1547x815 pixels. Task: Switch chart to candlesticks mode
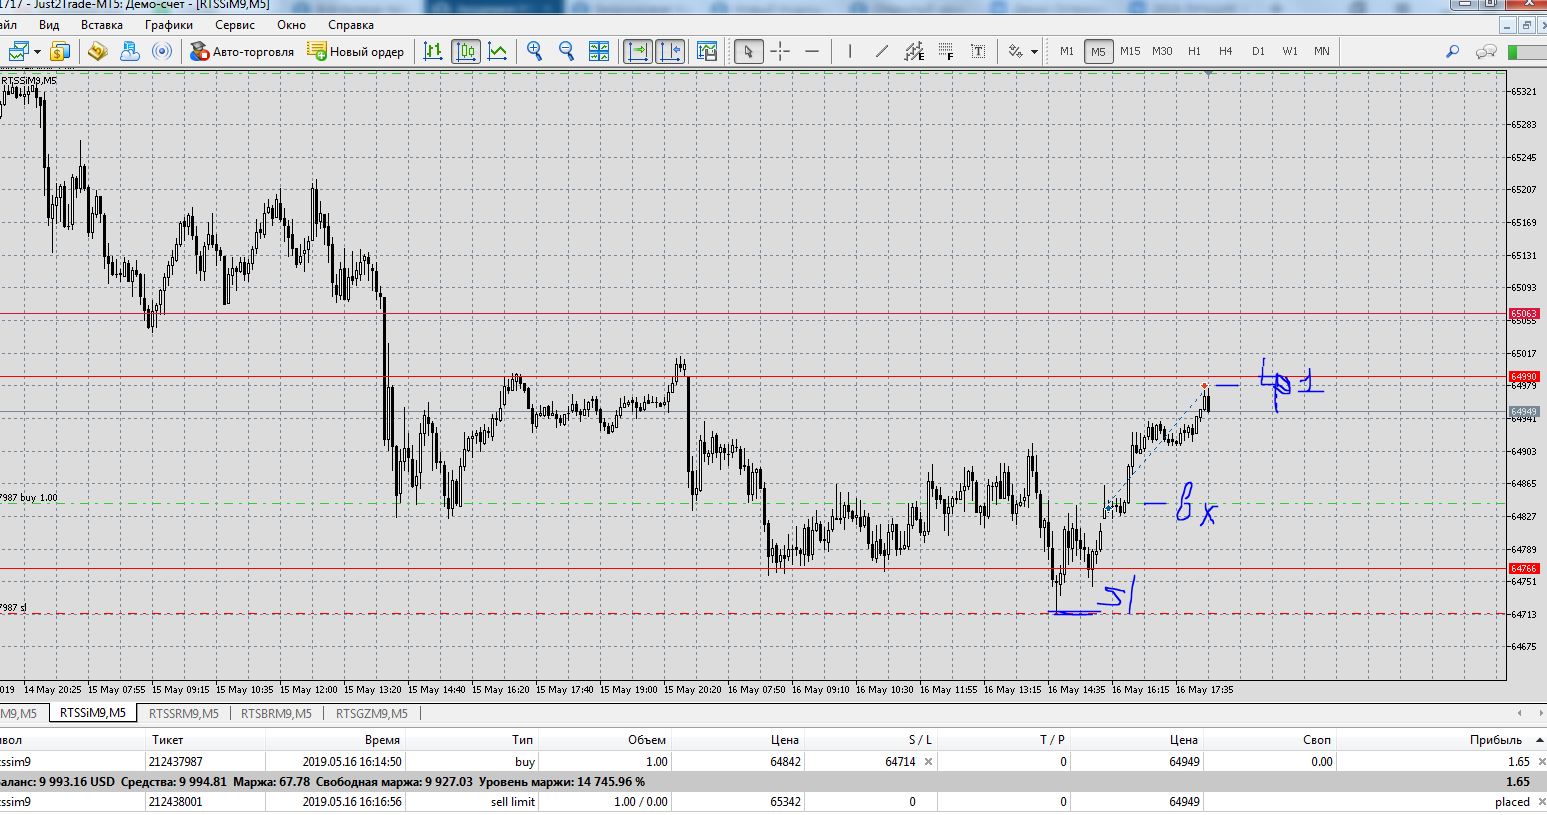pyautogui.click(x=465, y=51)
